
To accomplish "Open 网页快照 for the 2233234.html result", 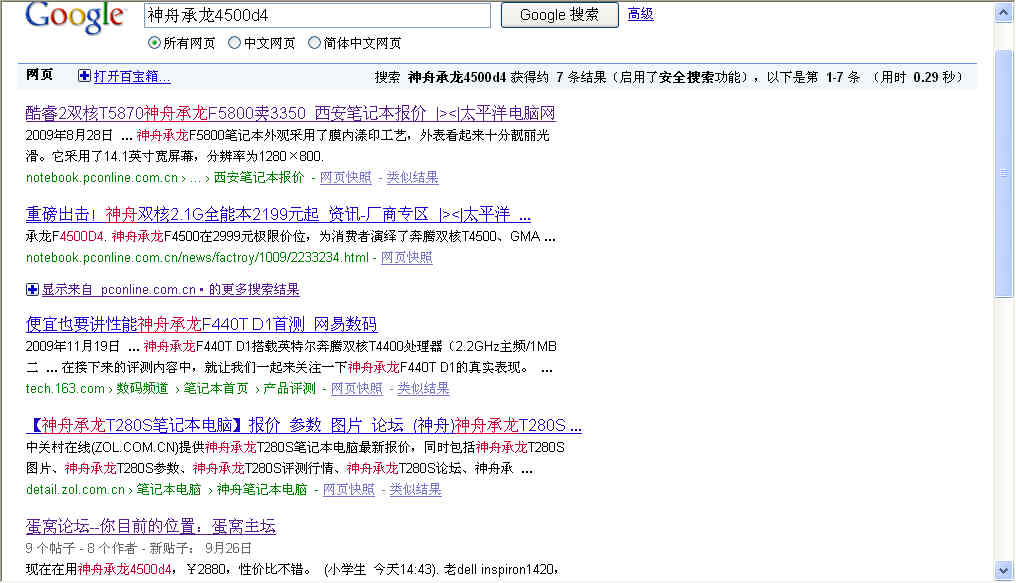I will 406,257.
